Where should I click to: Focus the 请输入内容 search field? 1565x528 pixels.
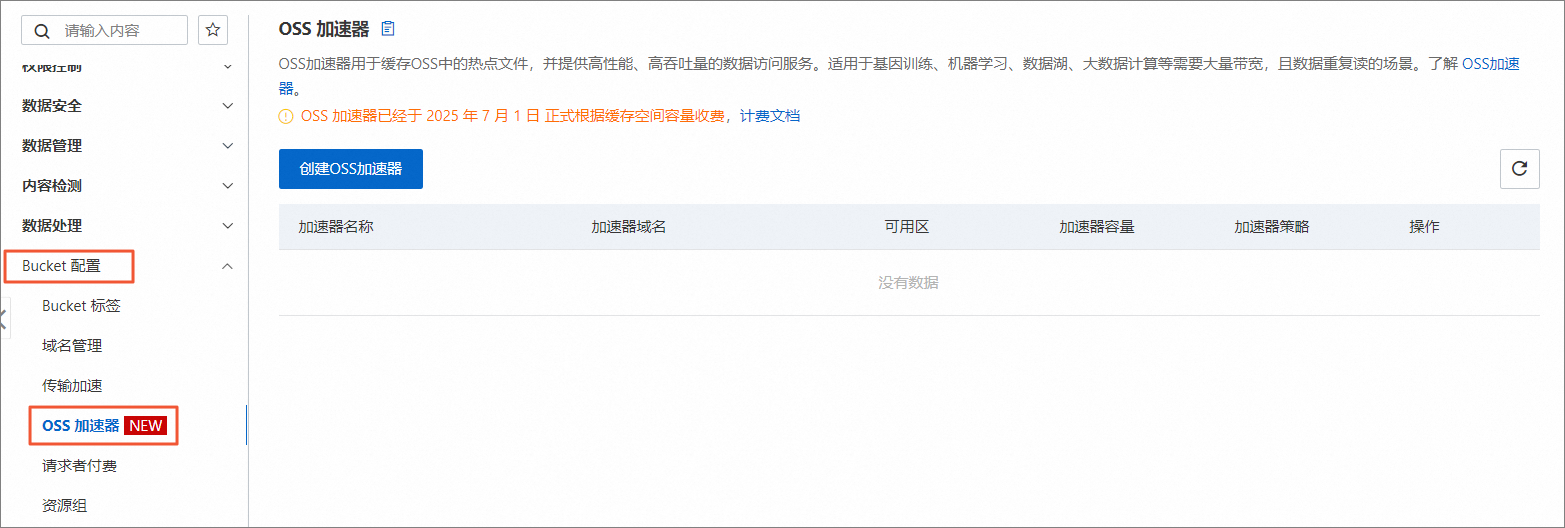[x=104, y=30]
